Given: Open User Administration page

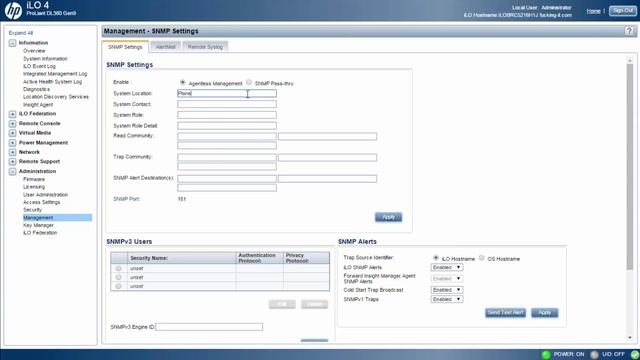Looking at the screenshot, I should tap(45, 195).
